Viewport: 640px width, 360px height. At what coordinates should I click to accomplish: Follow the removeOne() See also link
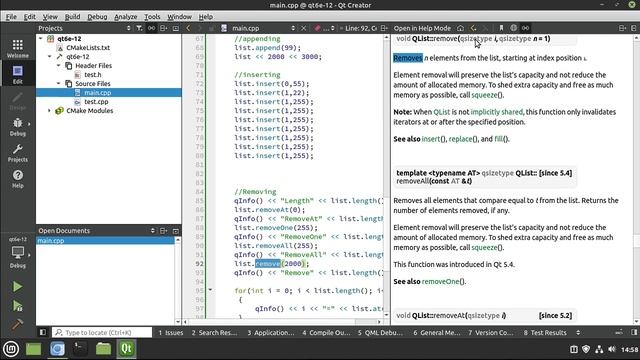pyautogui.click(x=440, y=281)
